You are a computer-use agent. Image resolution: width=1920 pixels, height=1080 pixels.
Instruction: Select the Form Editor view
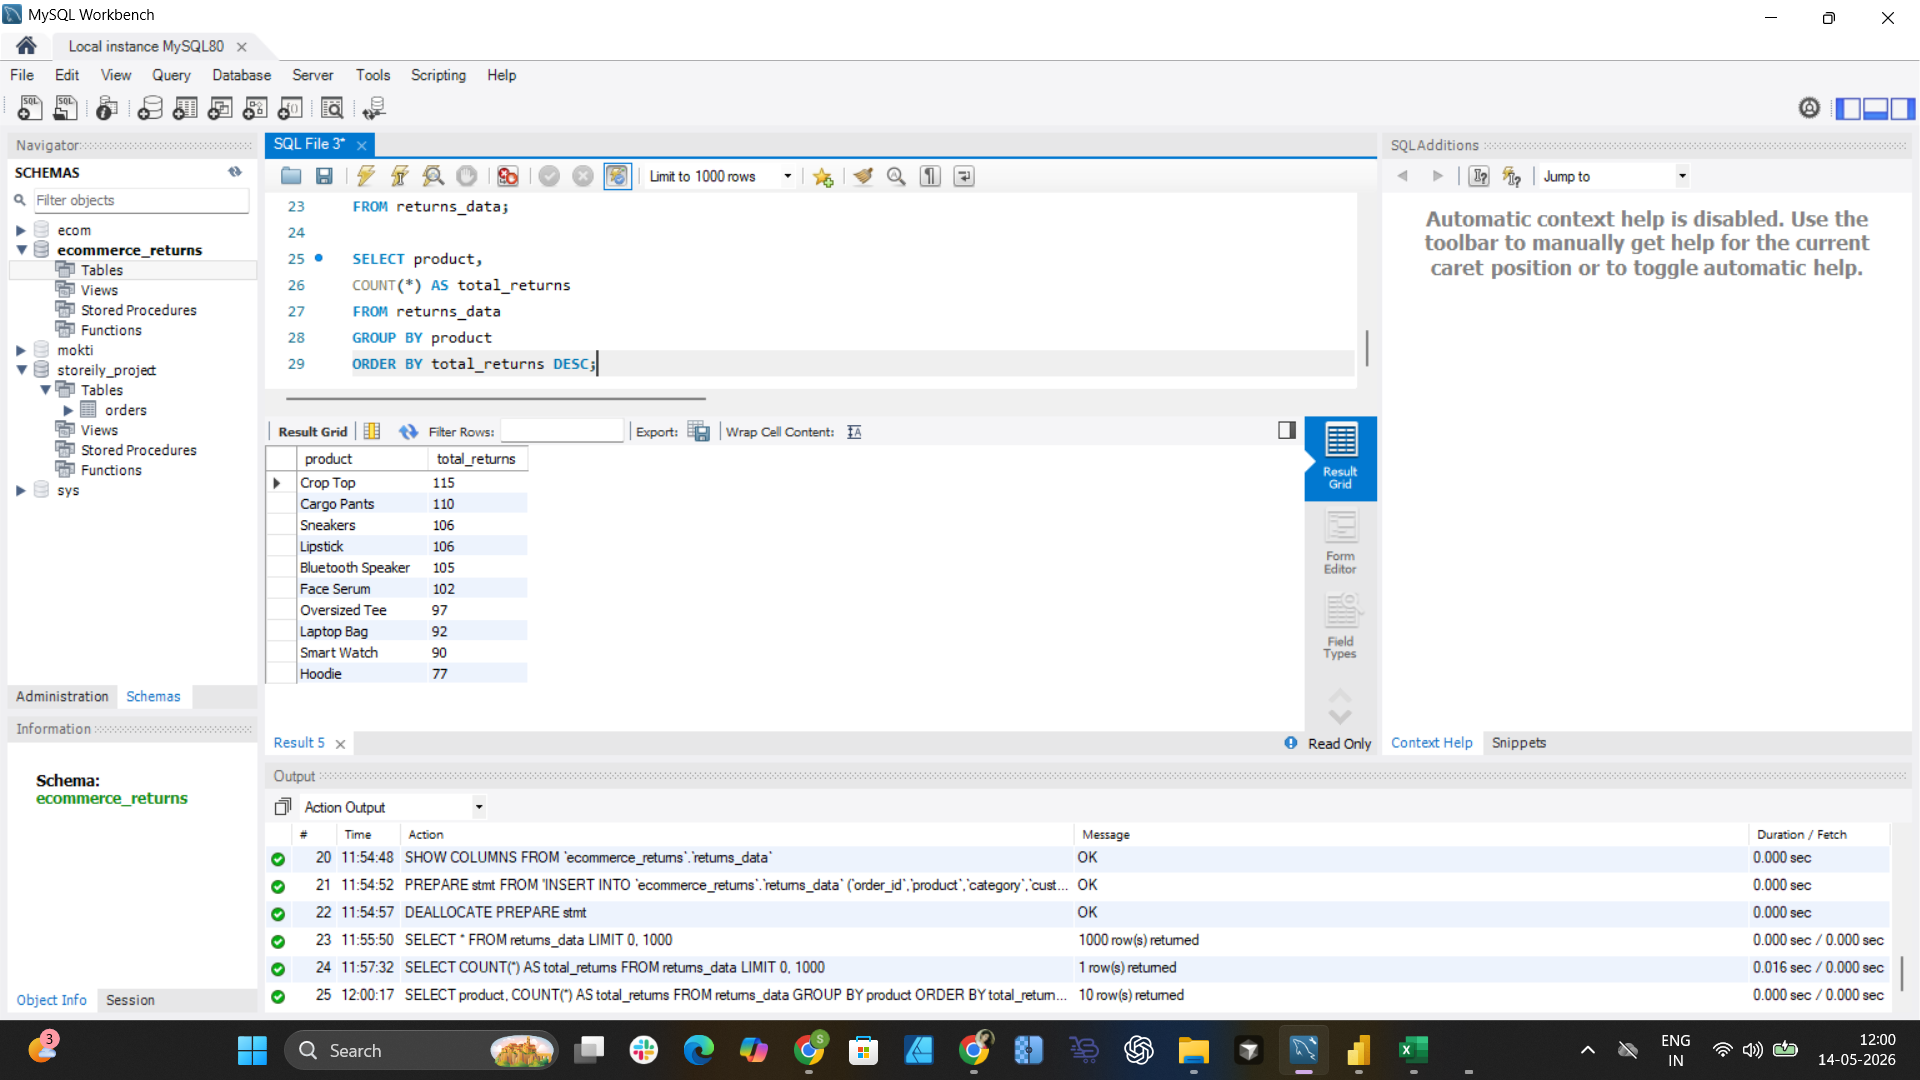coord(1340,543)
